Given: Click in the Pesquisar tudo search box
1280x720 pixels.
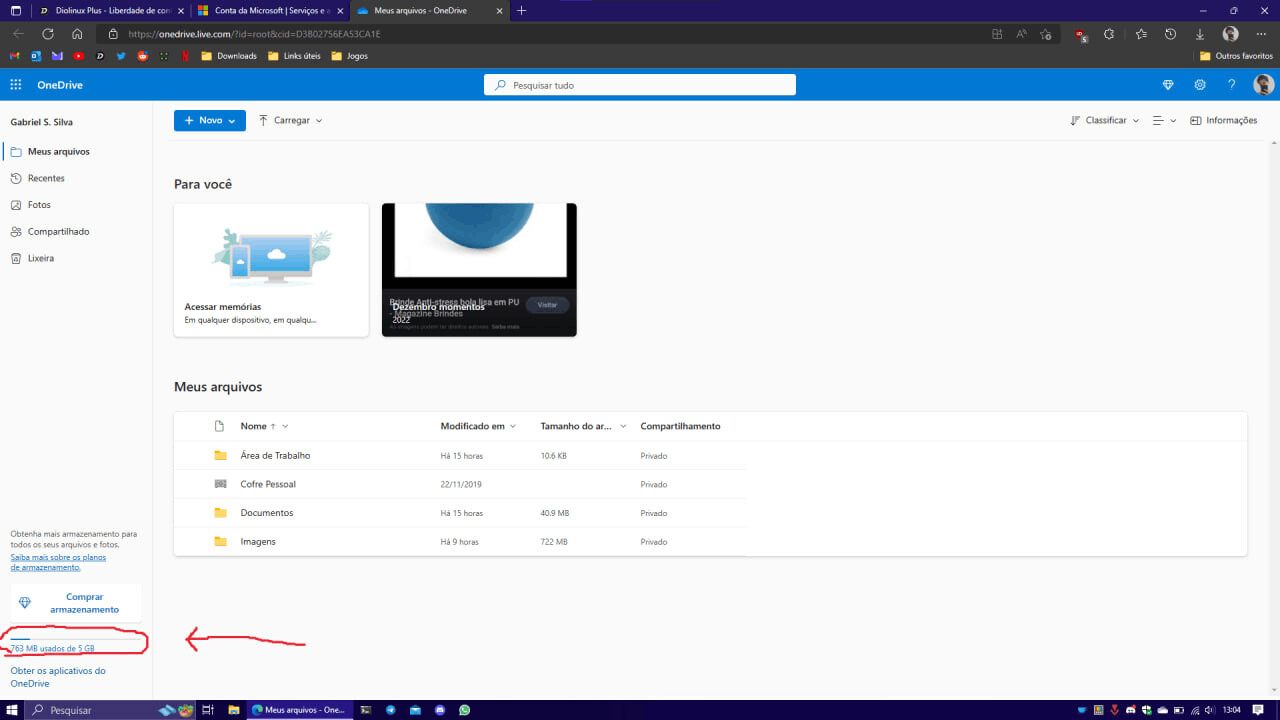Looking at the screenshot, I should 640,85.
